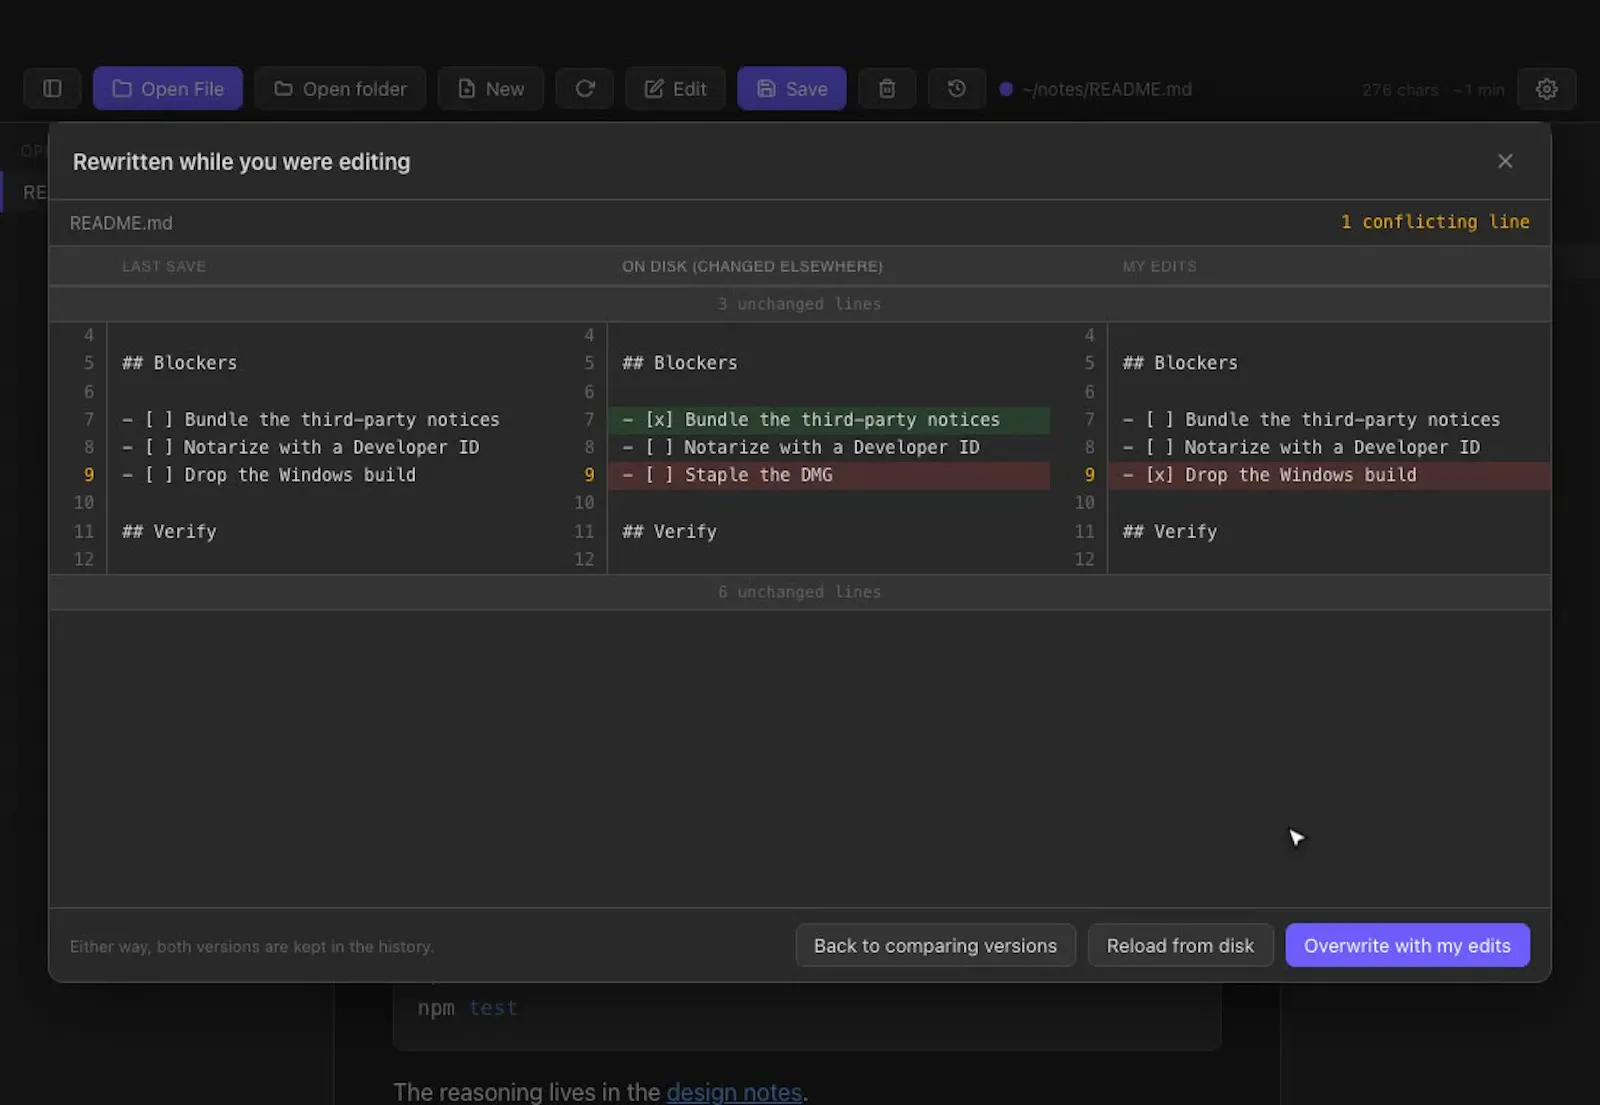Screen dimensions: 1600x1105
Task: Close the conflict dialog
Action: pyautogui.click(x=1505, y=161)
